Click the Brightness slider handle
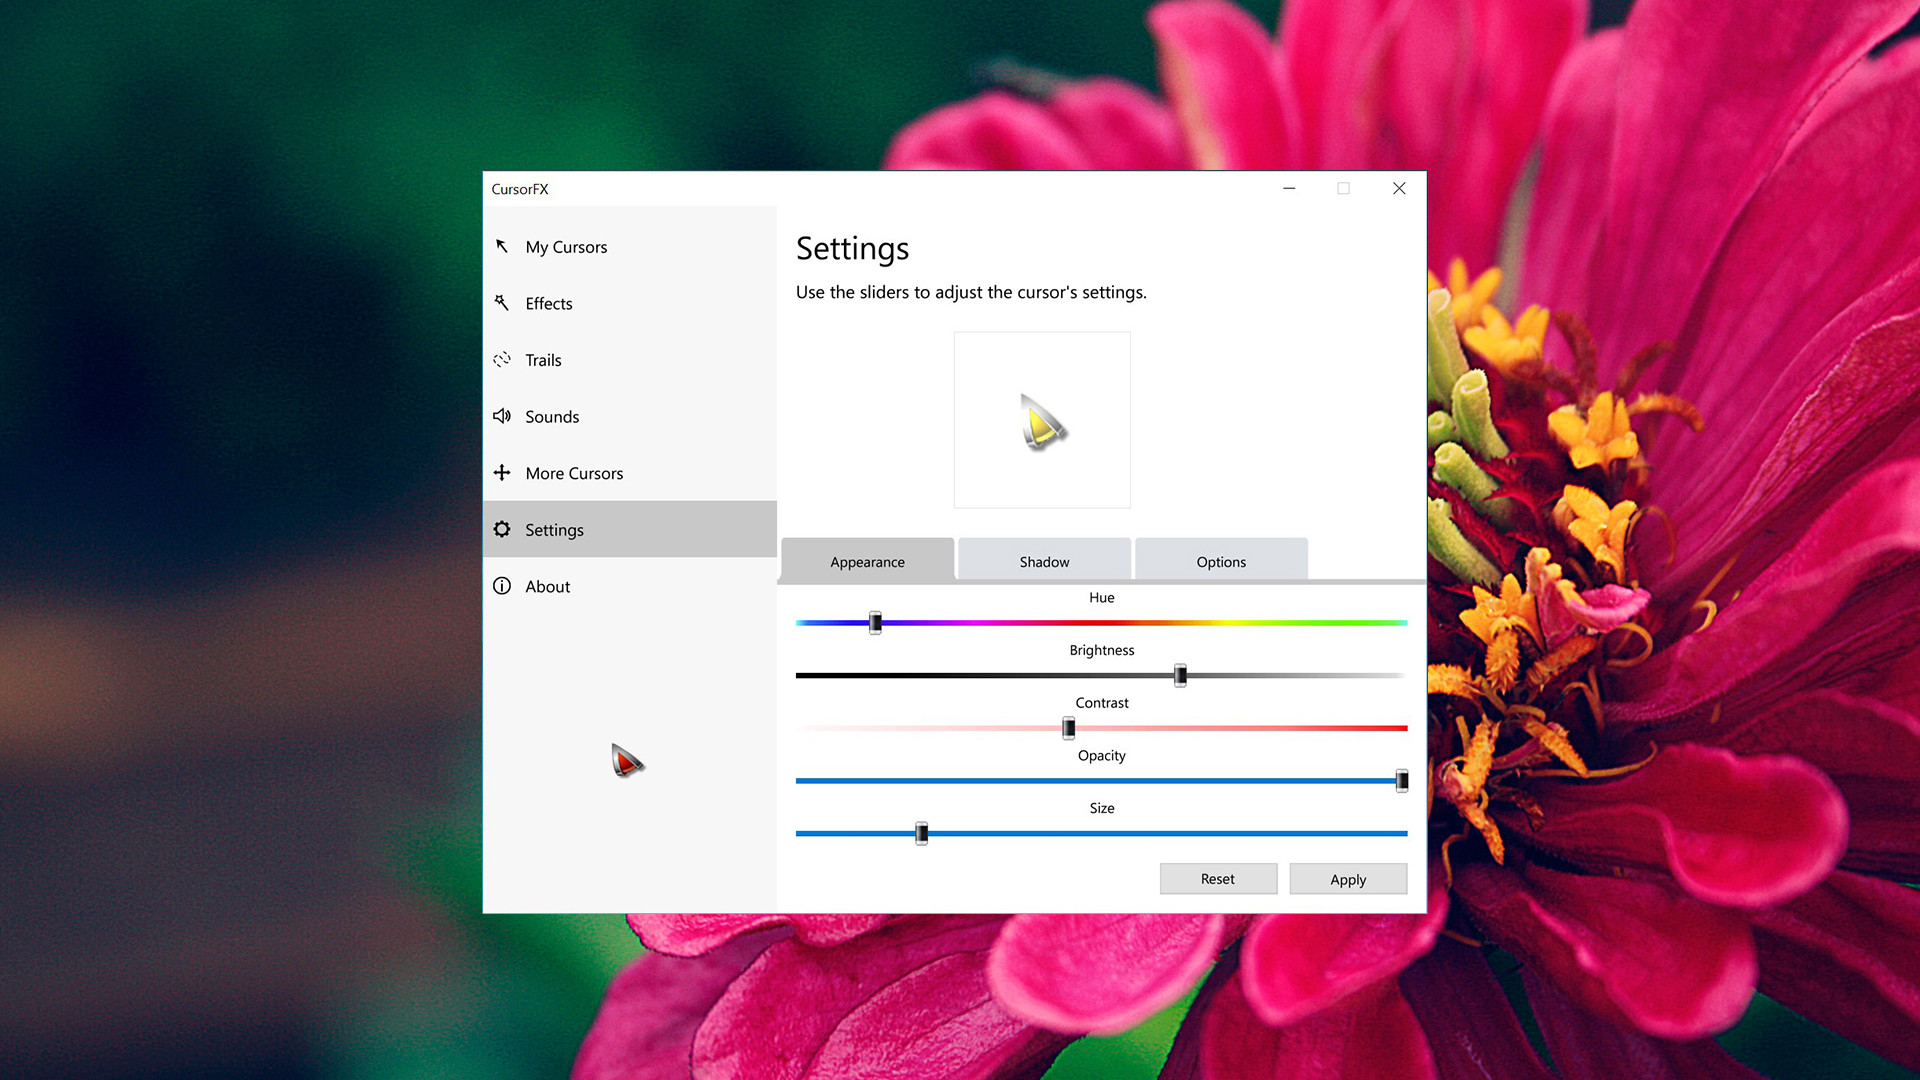 click(1180, 675)
